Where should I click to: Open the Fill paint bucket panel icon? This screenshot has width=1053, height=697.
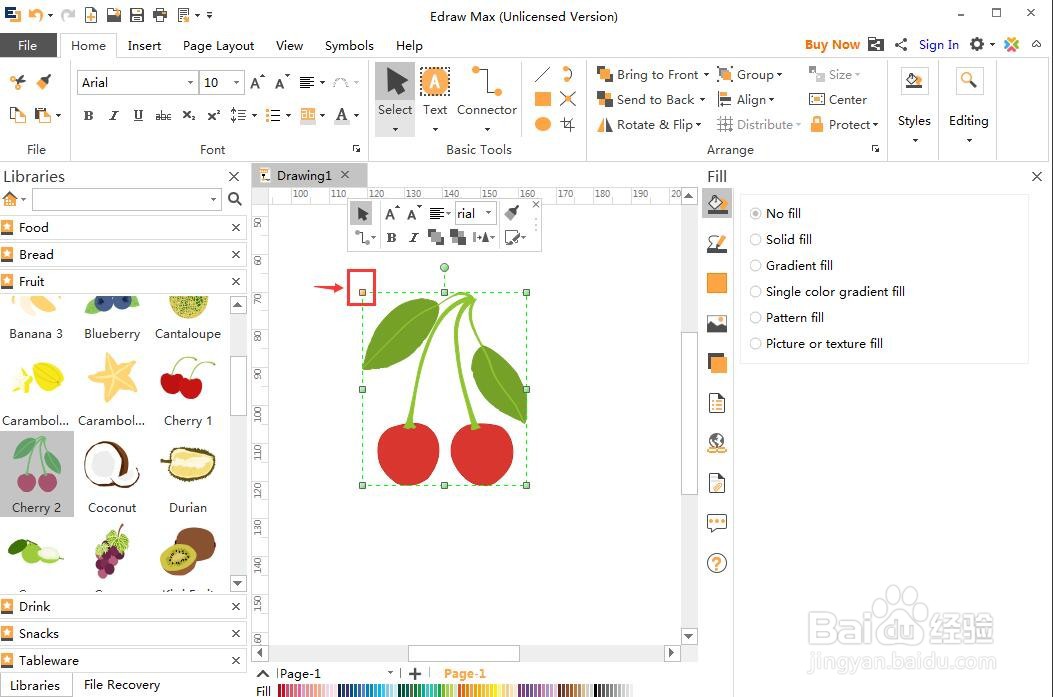pos(717,203)
